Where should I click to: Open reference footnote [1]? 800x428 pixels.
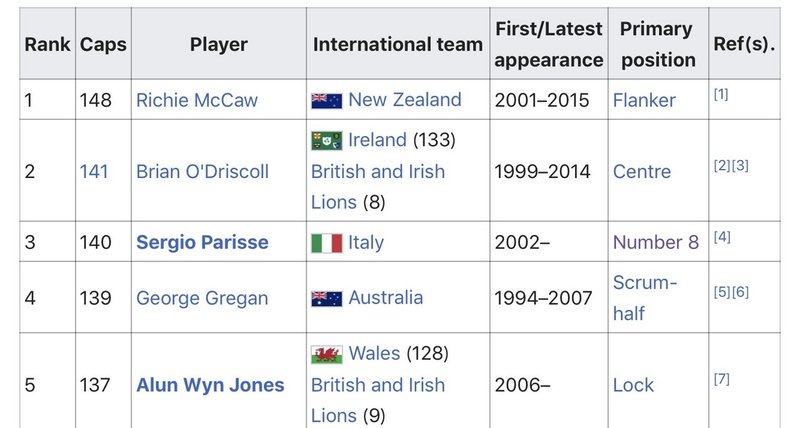pyautogui.click(x=721, y=94)
